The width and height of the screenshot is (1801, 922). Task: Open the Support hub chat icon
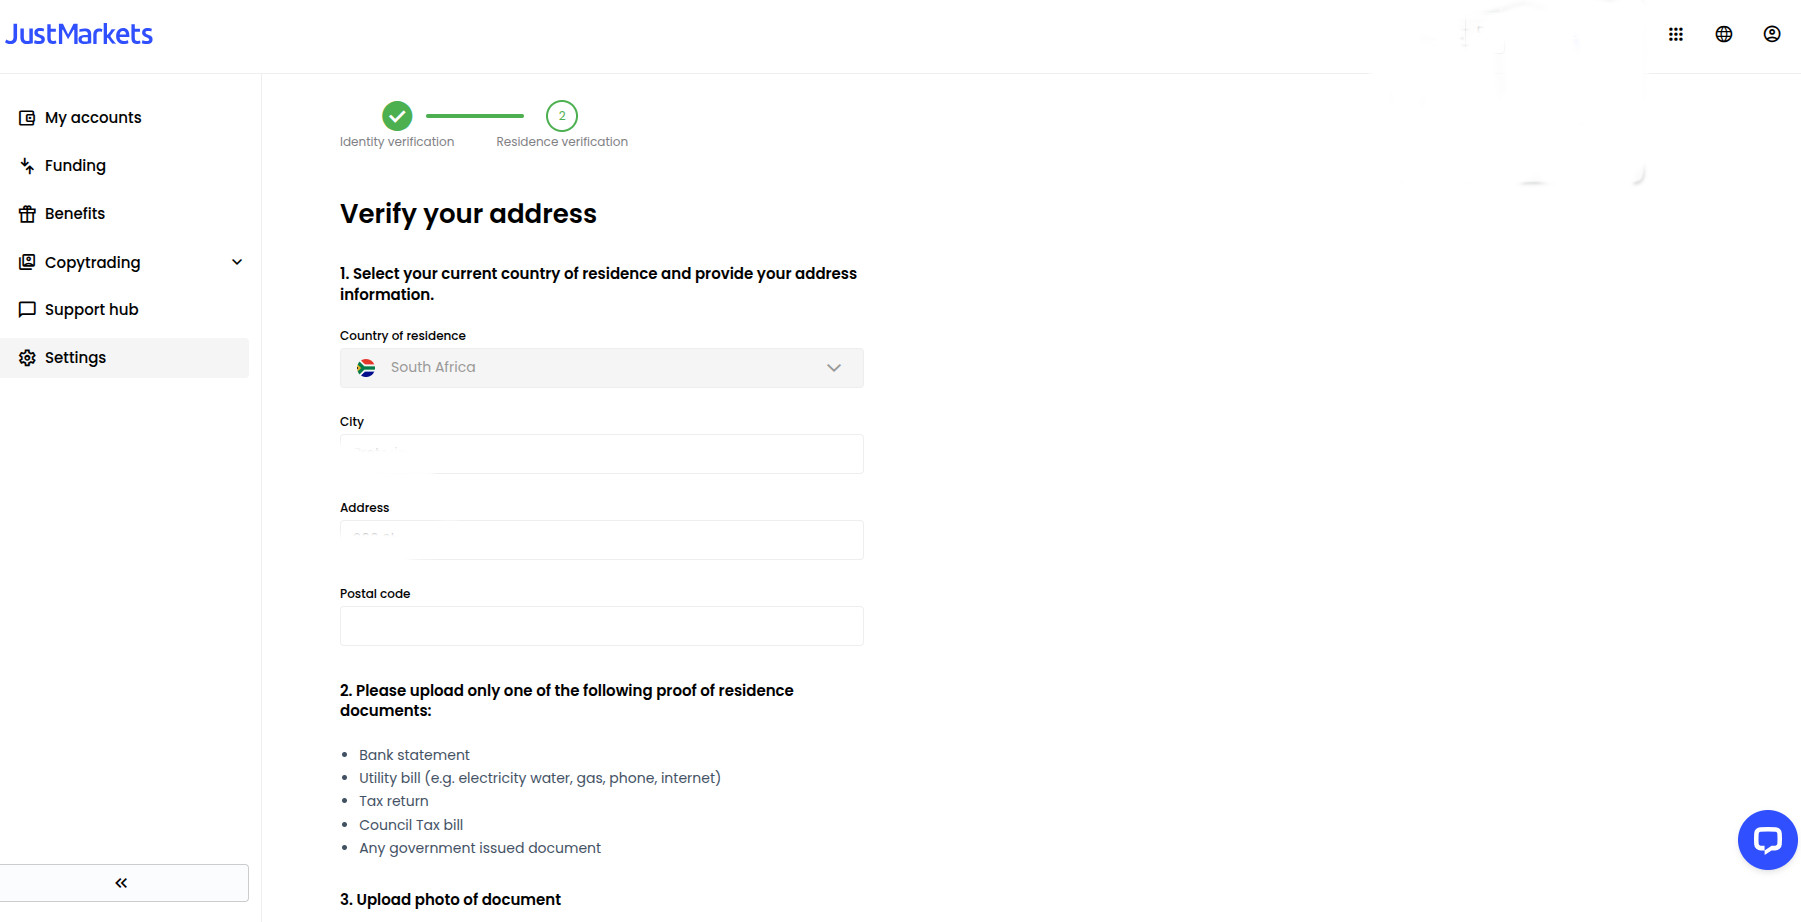coord(26,309)
